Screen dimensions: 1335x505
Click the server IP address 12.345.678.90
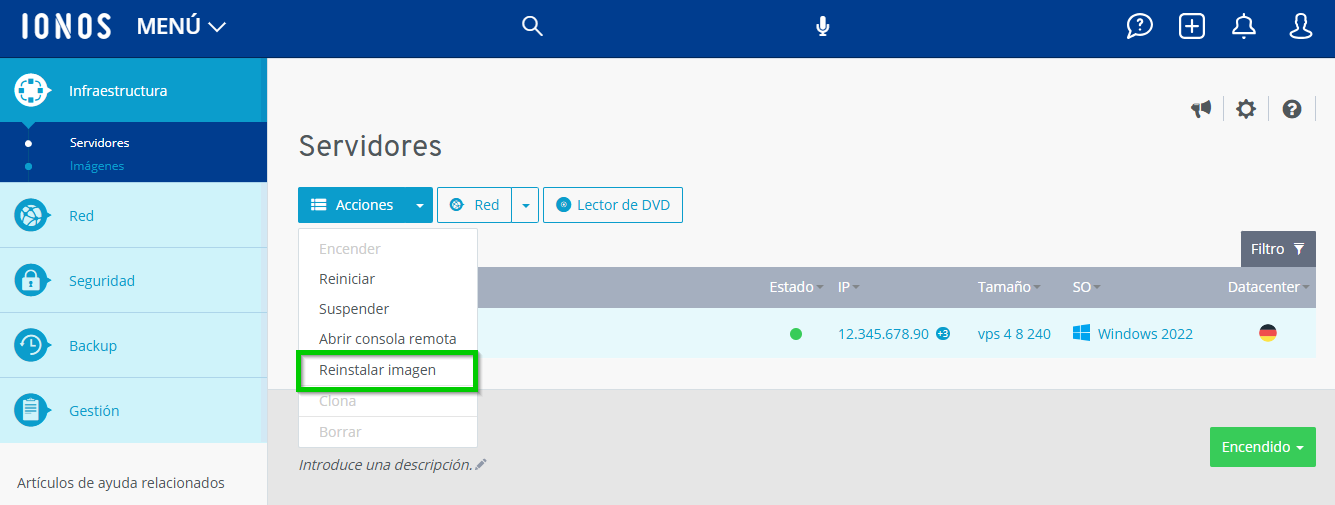pyautogui.click(x=883, y=334)
